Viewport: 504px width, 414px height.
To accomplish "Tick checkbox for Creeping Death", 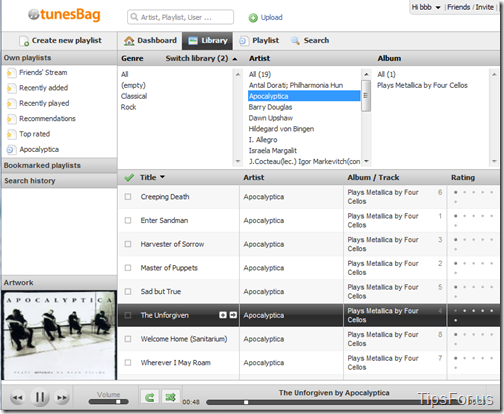I will tap(128, 197).
